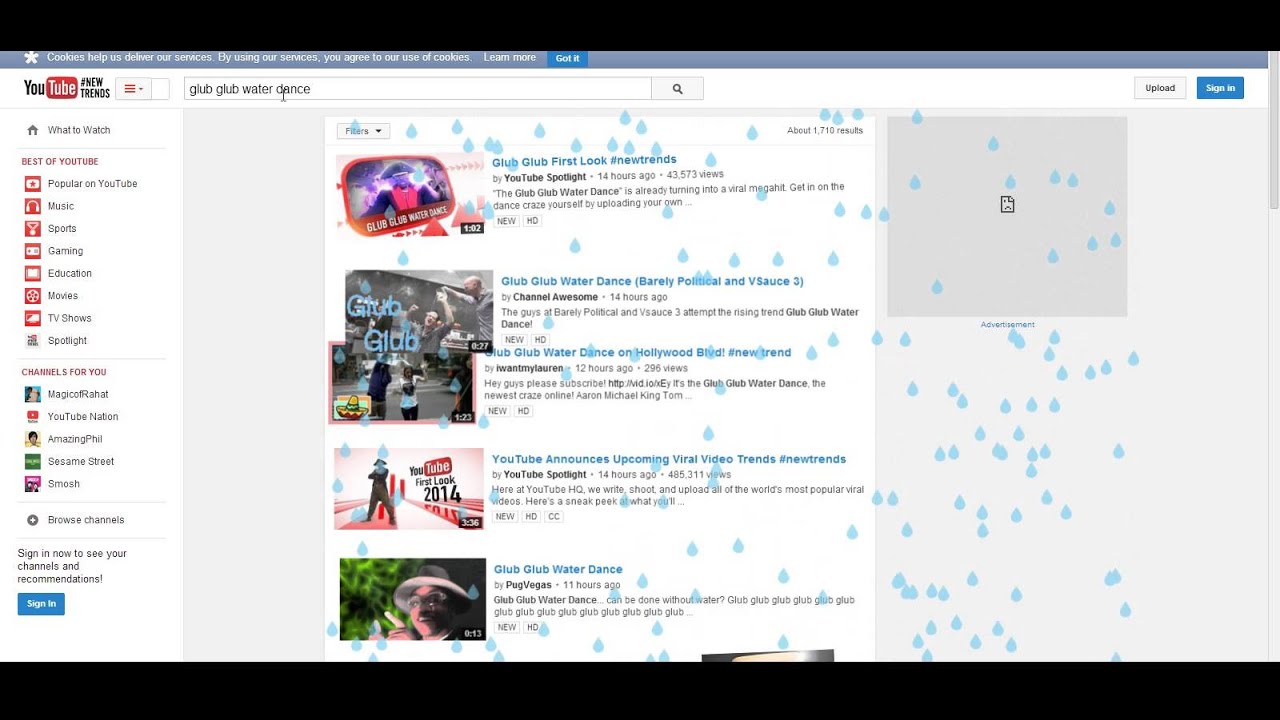
Task: Open the guide menu button beside logo
Action: [131, 89]
